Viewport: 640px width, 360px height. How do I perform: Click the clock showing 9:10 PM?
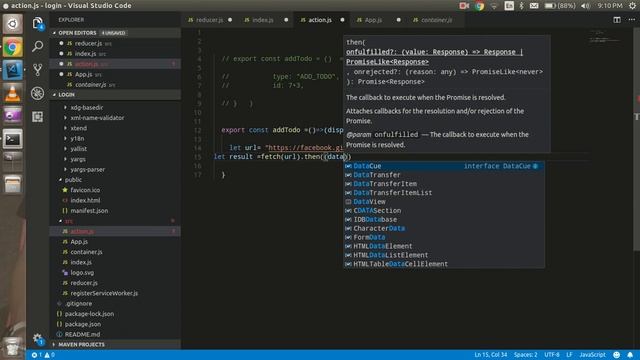tap(610, 6)
